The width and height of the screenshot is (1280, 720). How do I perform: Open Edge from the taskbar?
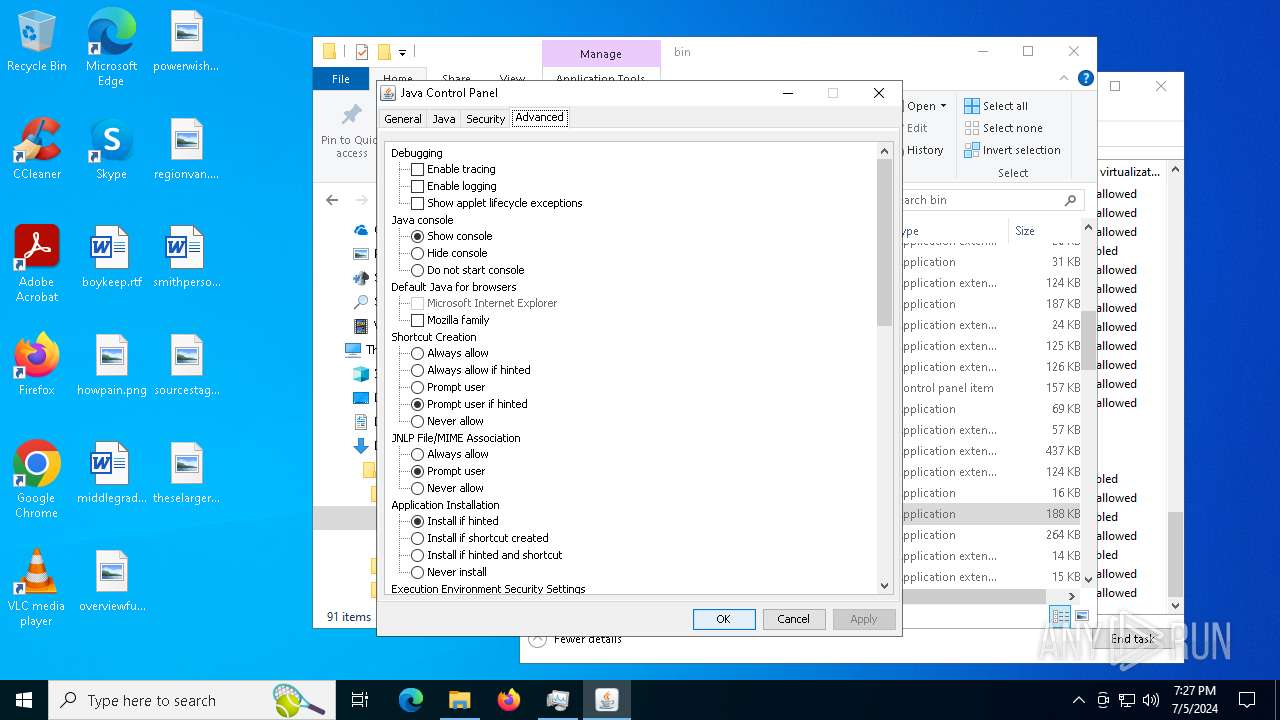411,700
